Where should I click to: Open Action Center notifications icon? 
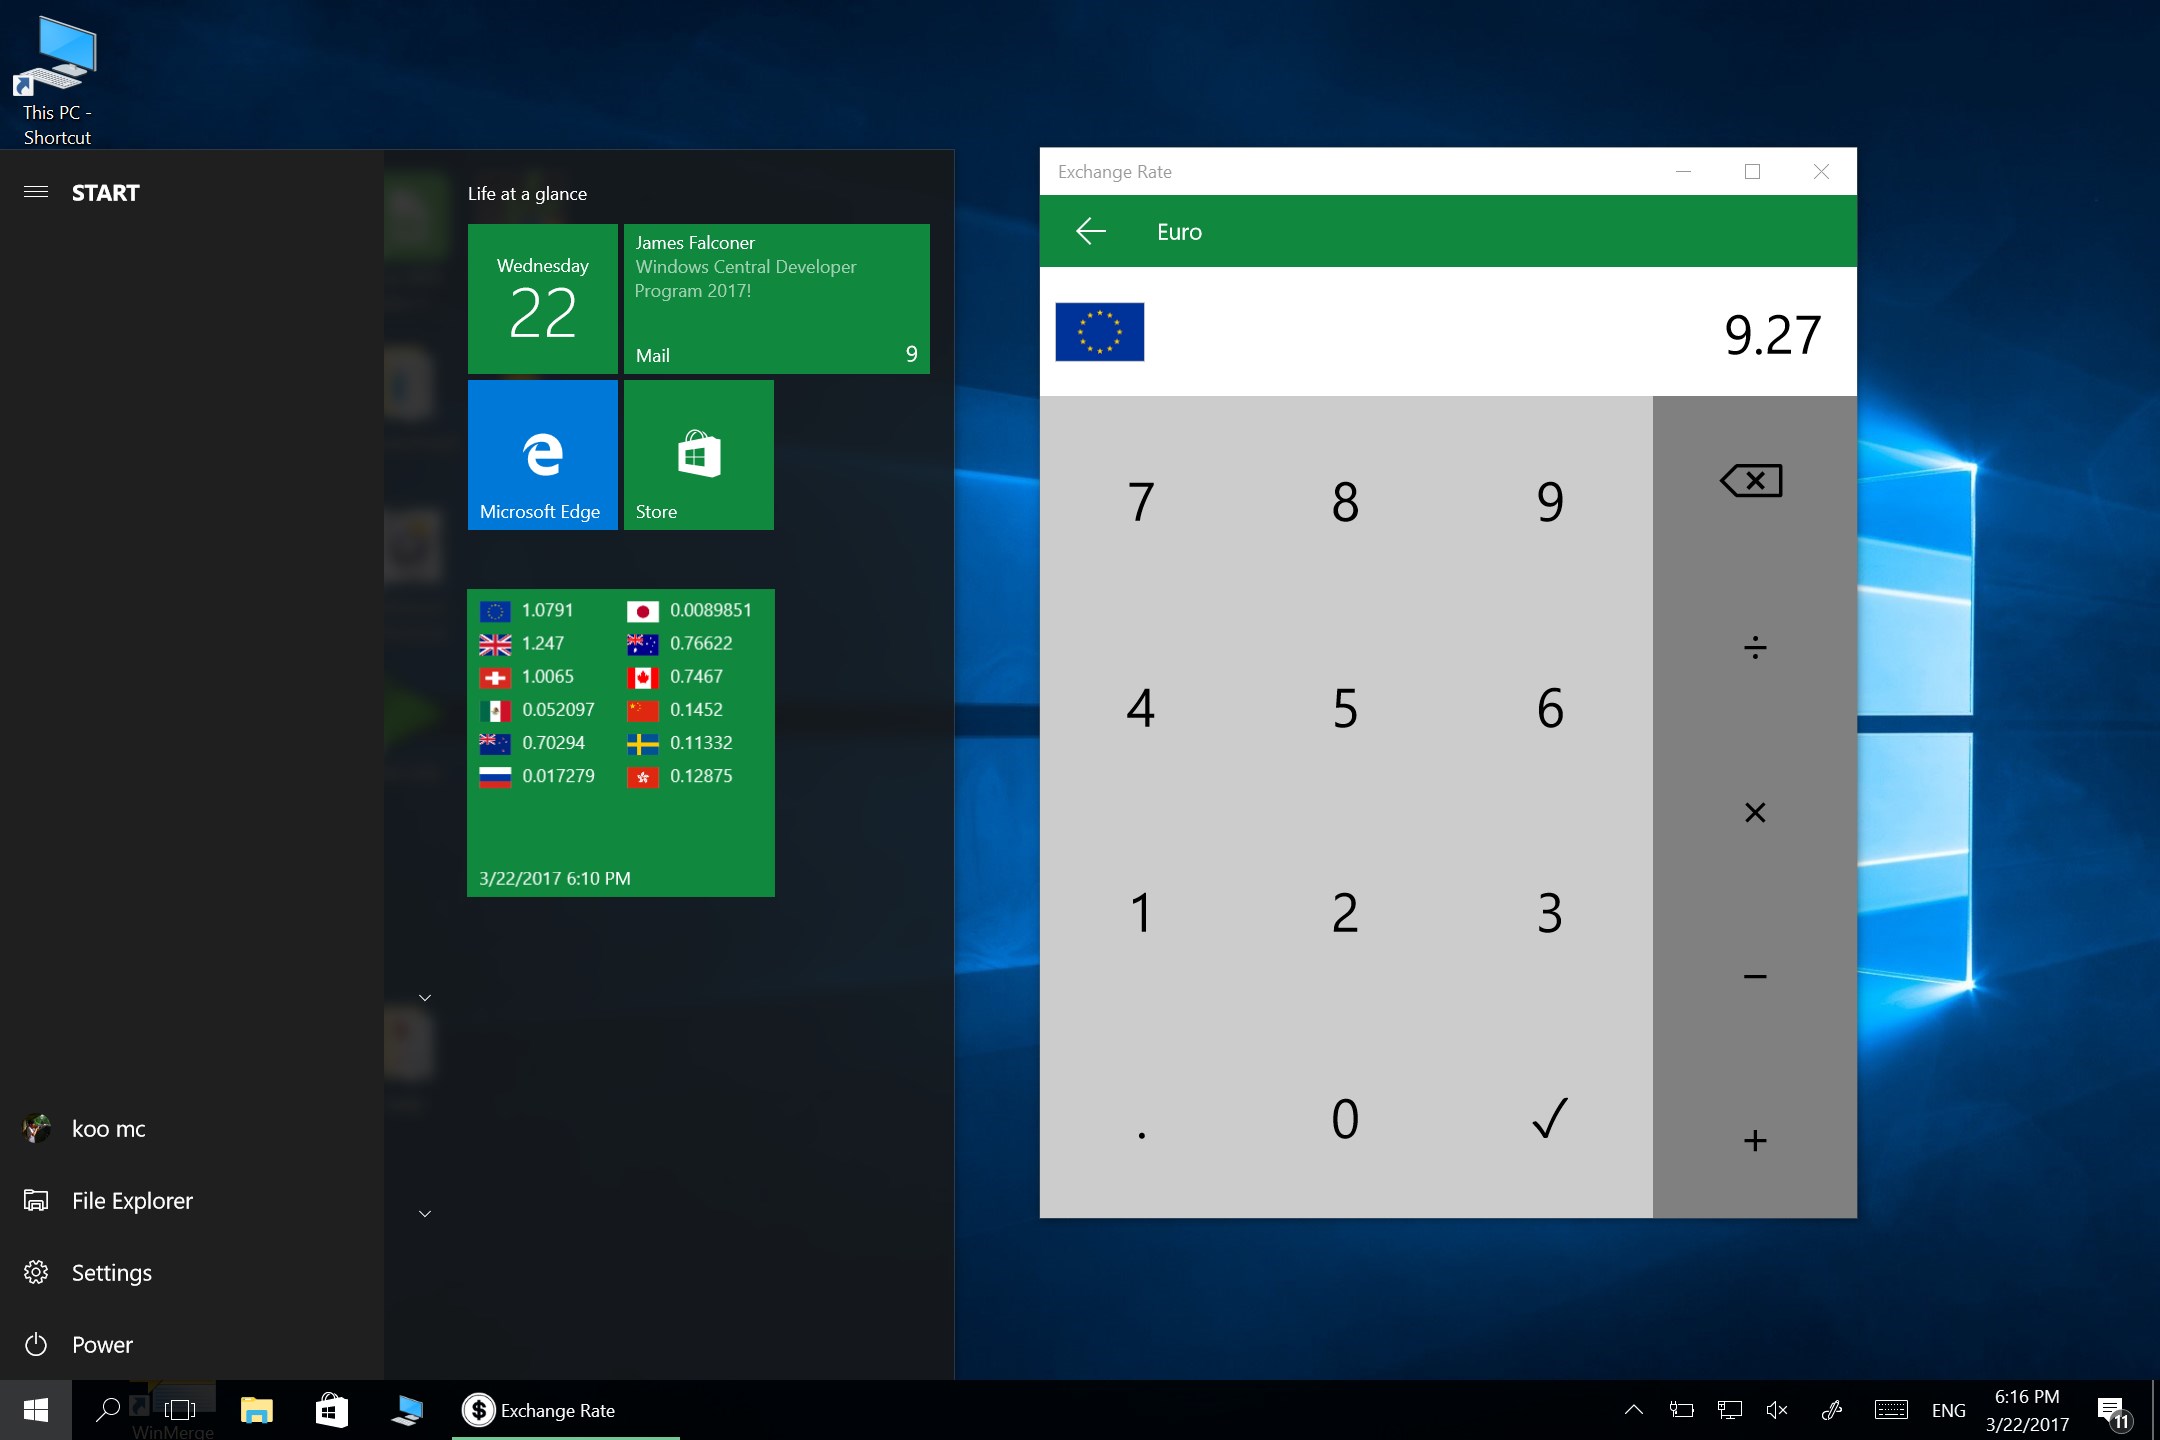click(x=2112, y=1411)
